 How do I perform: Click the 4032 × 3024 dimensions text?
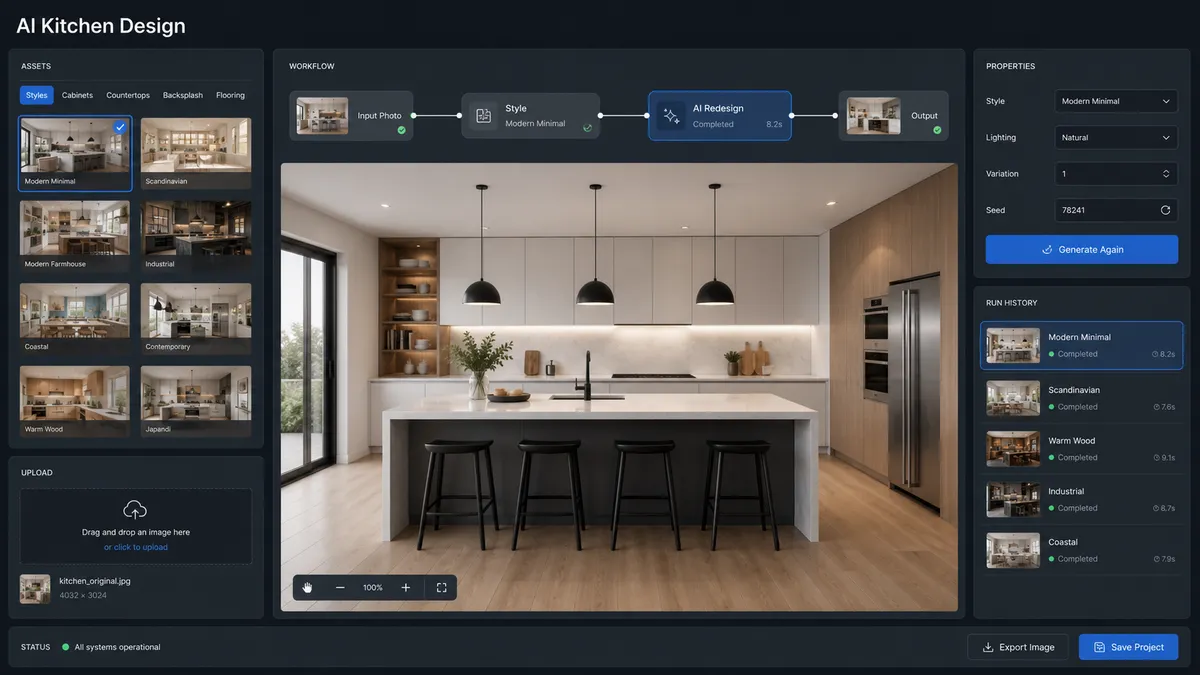(83, 596)
